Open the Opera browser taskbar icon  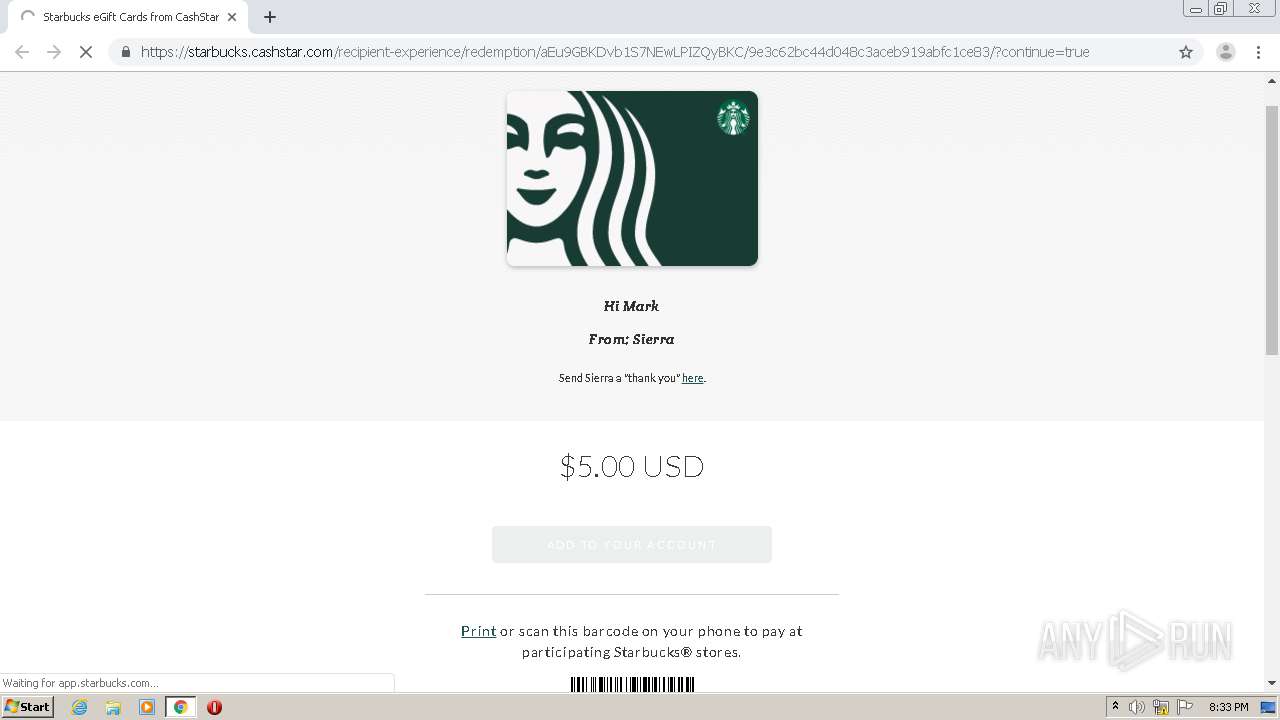(x=214, y=707)
